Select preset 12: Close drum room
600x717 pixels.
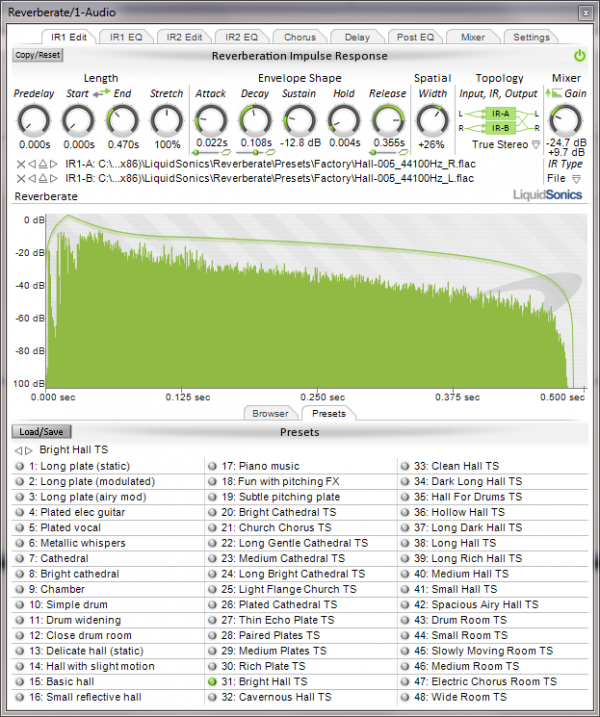click(108, 636)
